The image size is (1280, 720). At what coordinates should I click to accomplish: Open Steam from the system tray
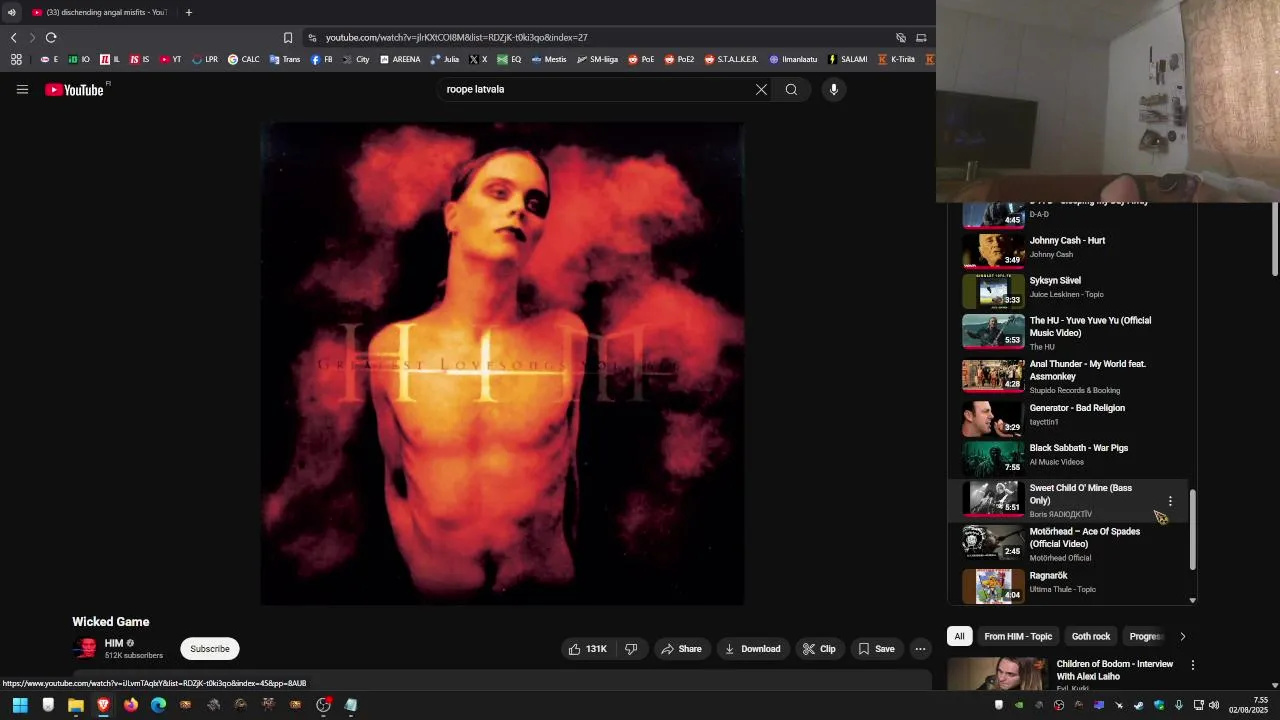coord(1138,705)
